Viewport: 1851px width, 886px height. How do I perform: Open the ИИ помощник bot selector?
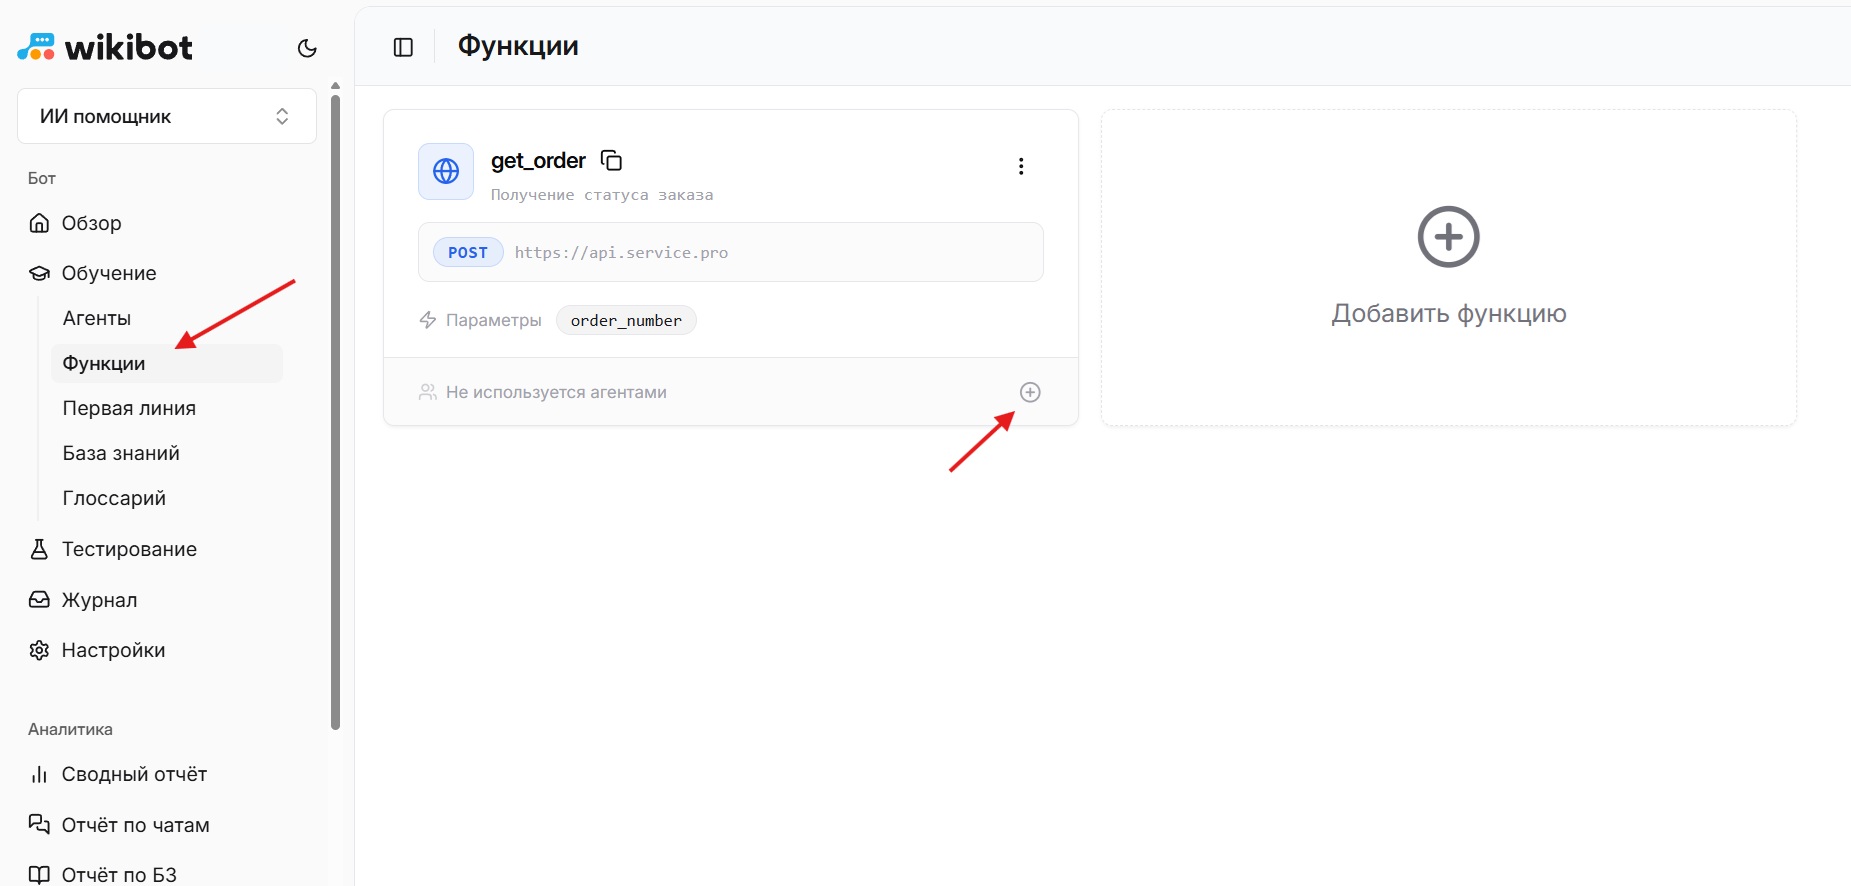tap(167, 116)
